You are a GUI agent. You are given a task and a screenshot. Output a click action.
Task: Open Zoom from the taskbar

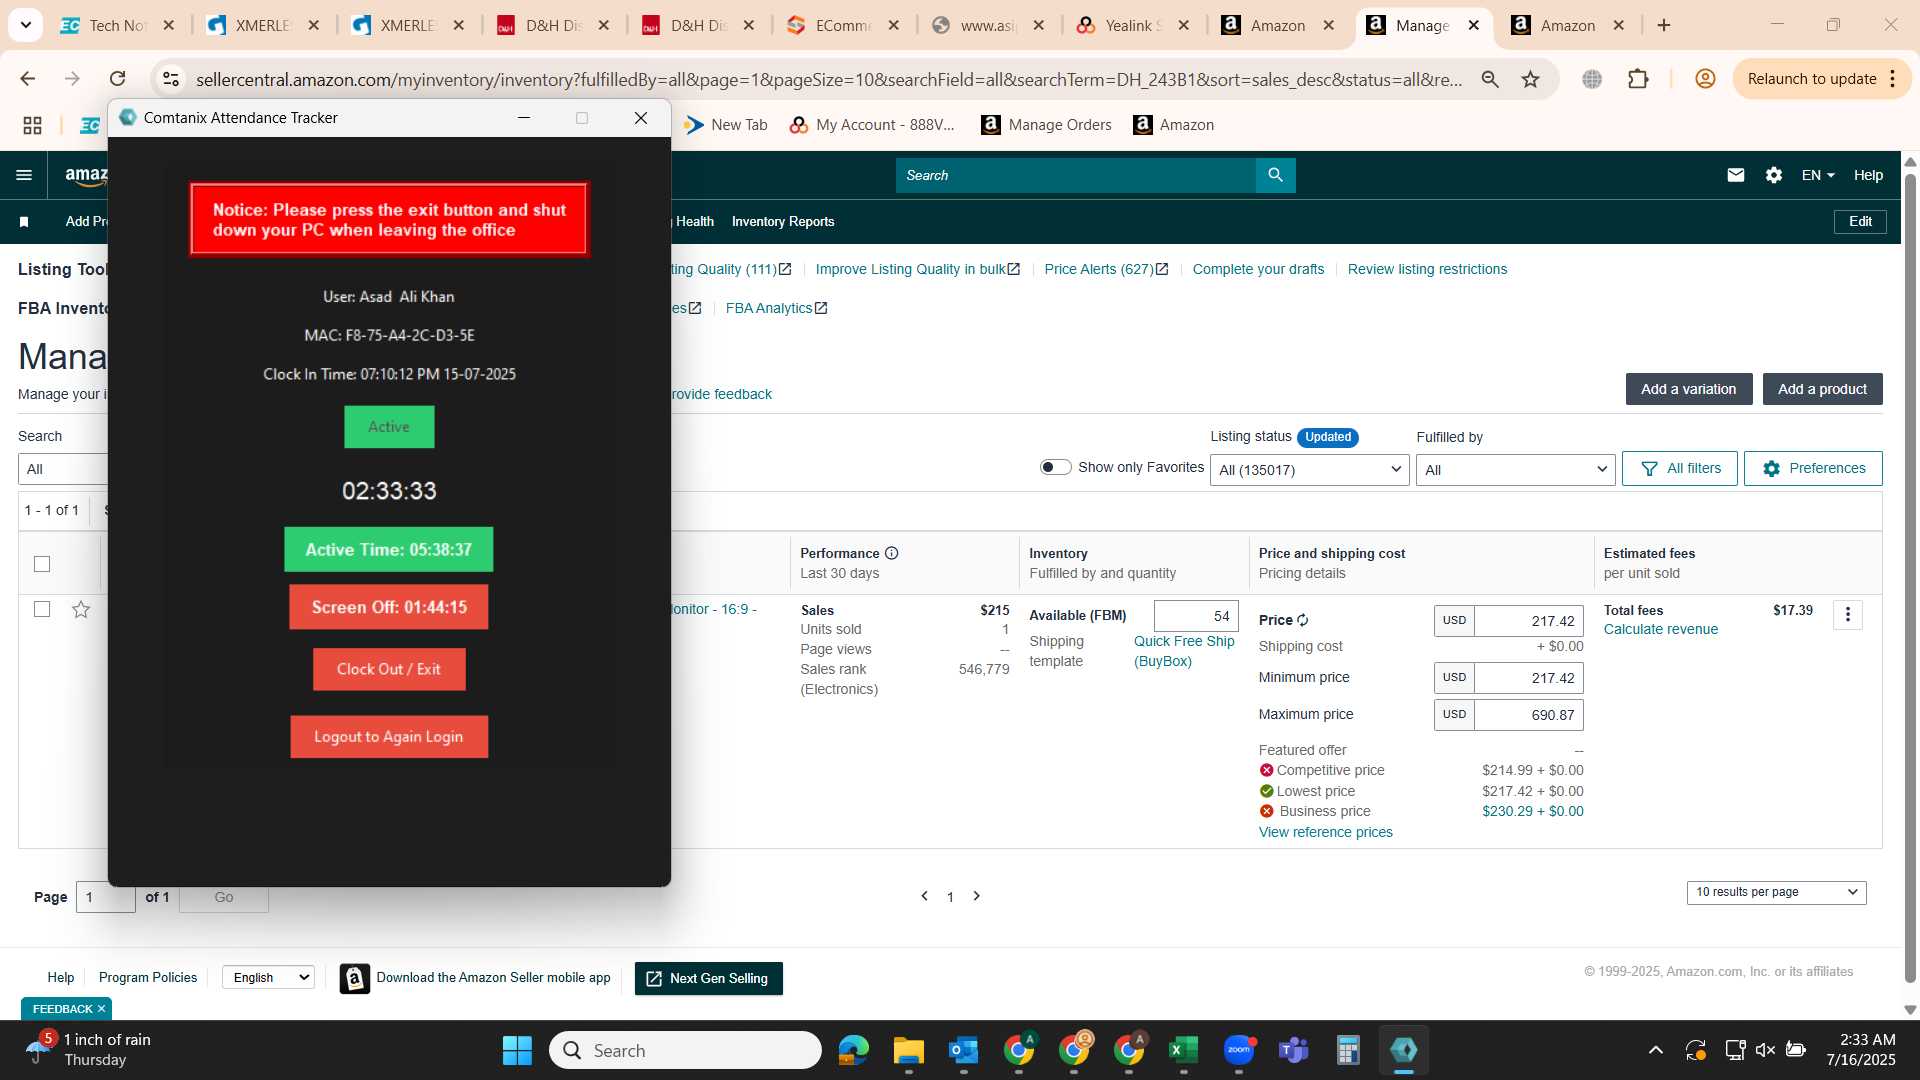tap(1238, 1050)
